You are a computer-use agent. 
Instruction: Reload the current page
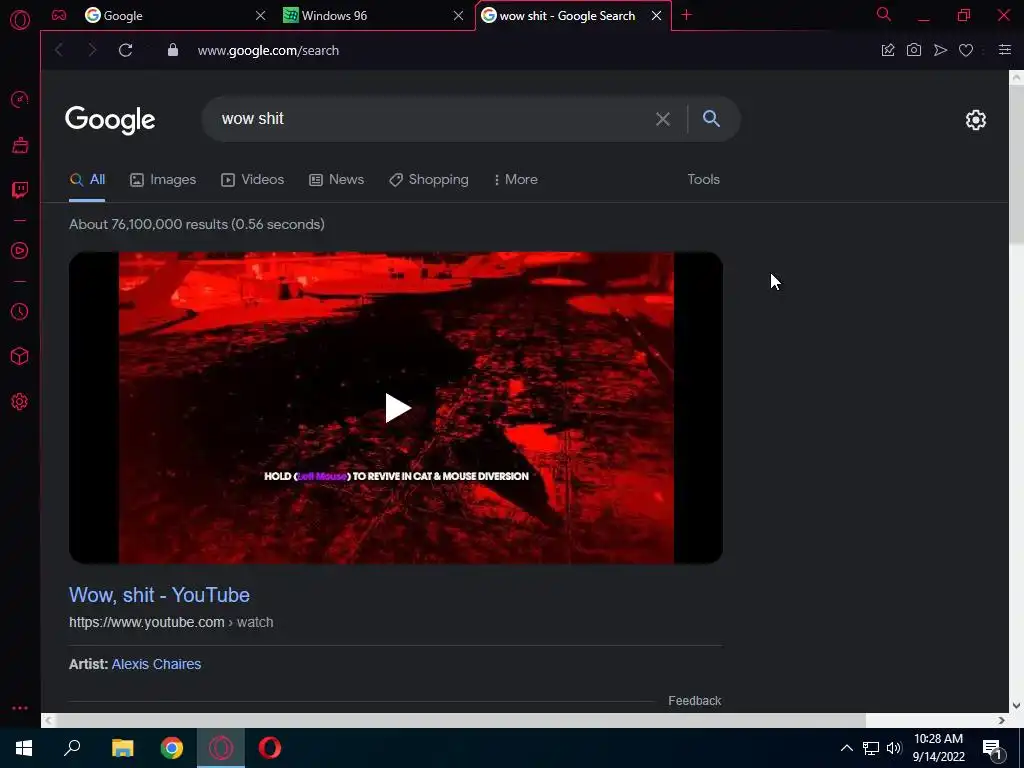coord(125,50)
